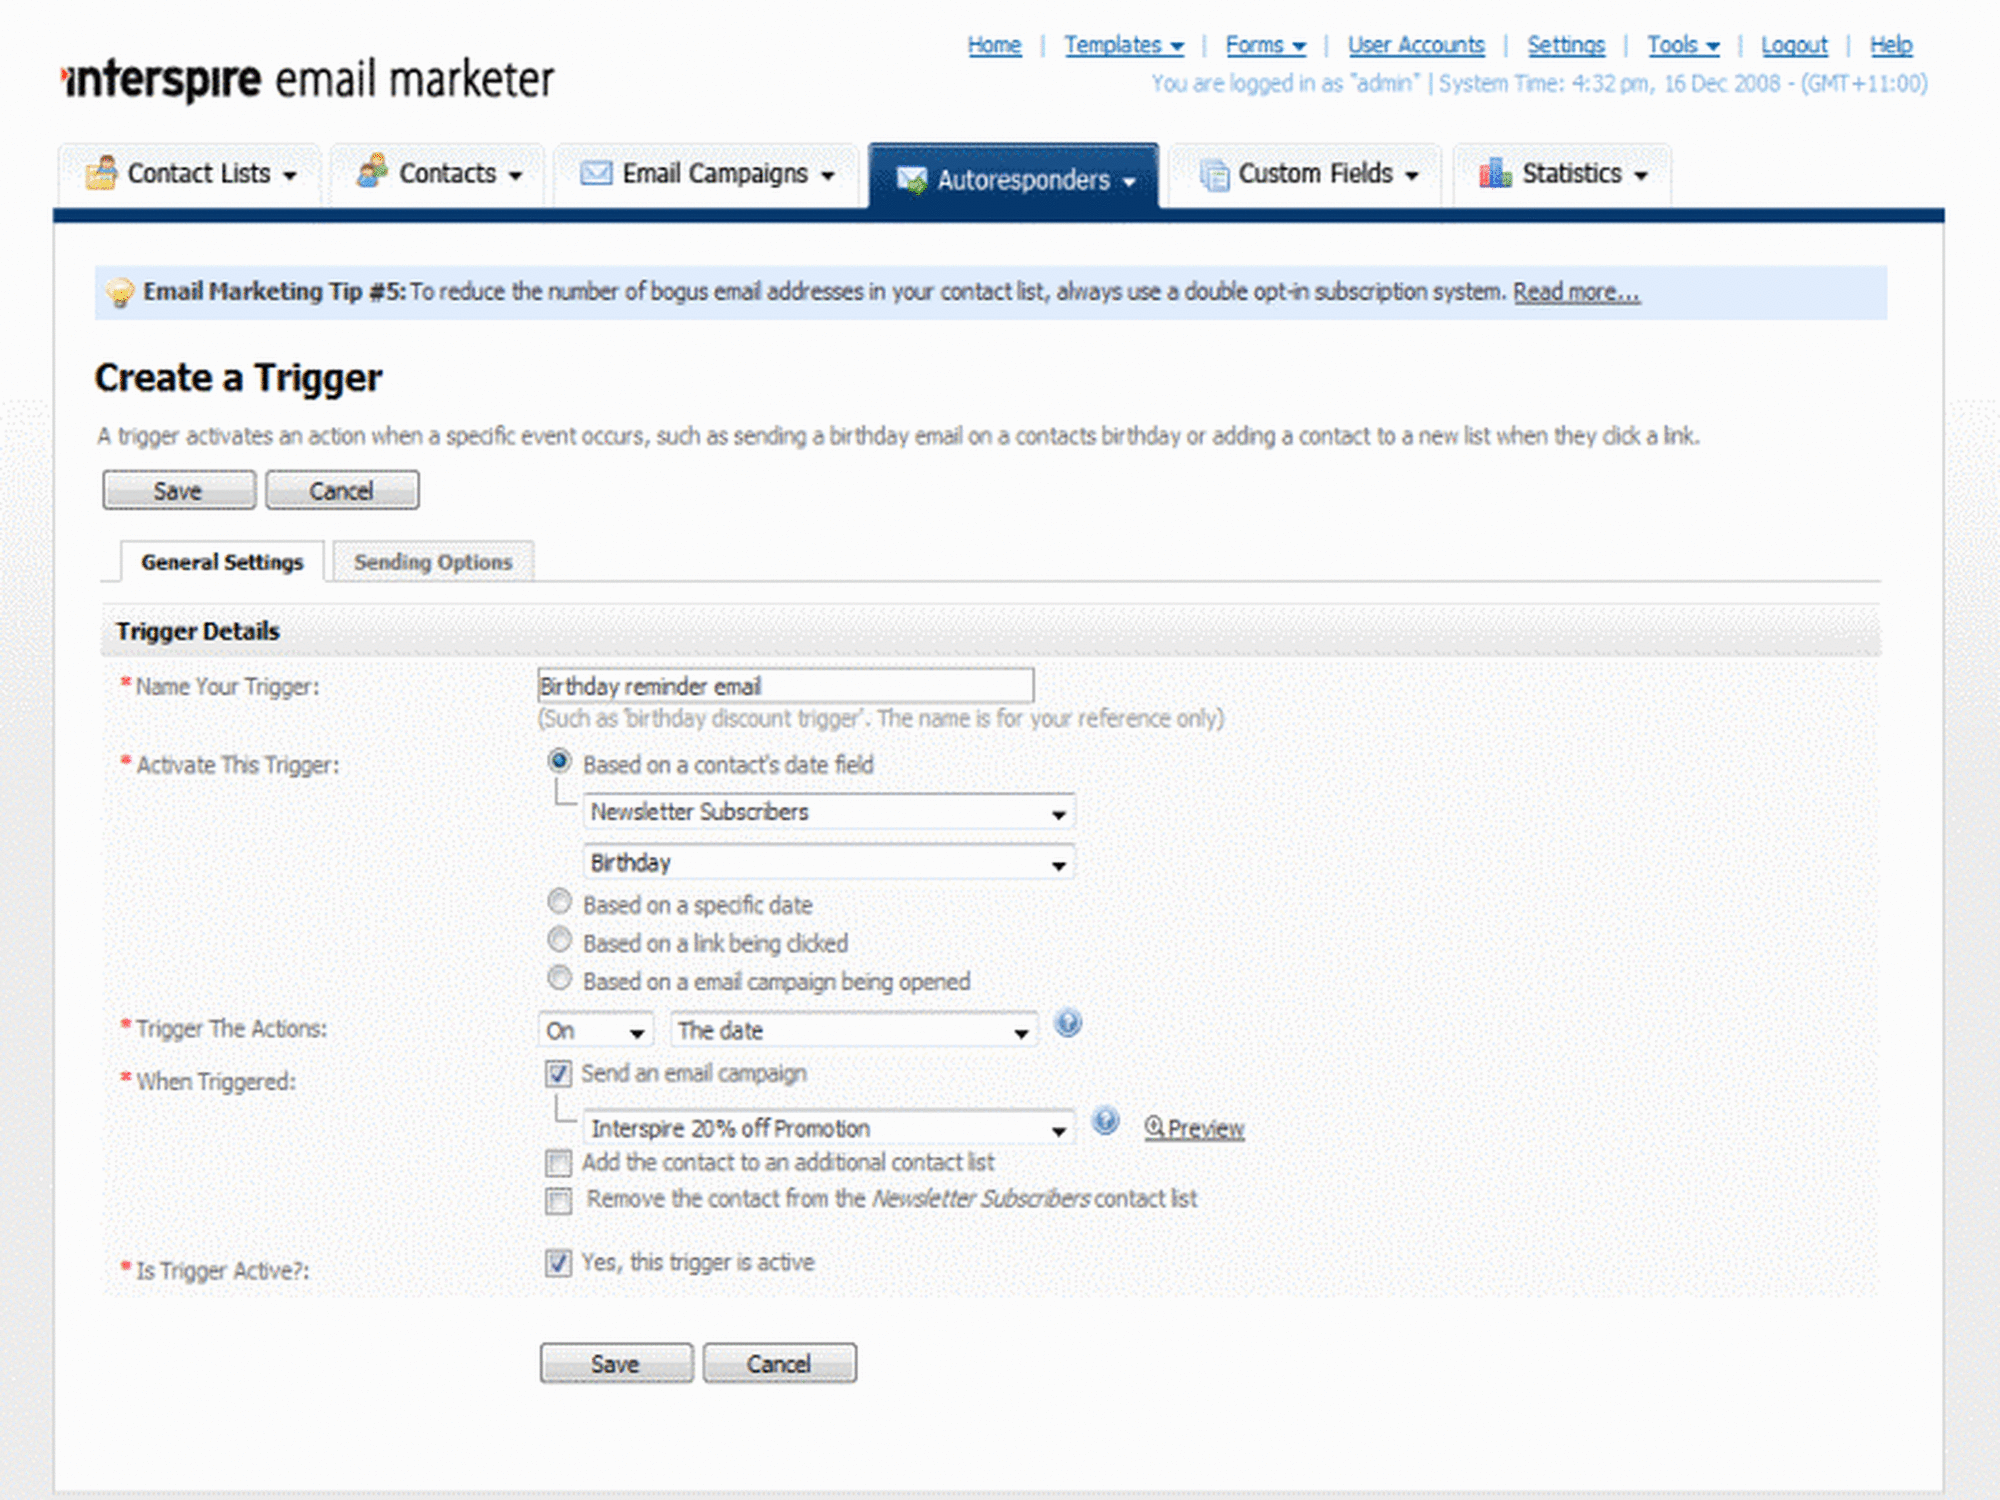
Task: Click the Contact Lists folder icon
Action: [x=101, y=173]
